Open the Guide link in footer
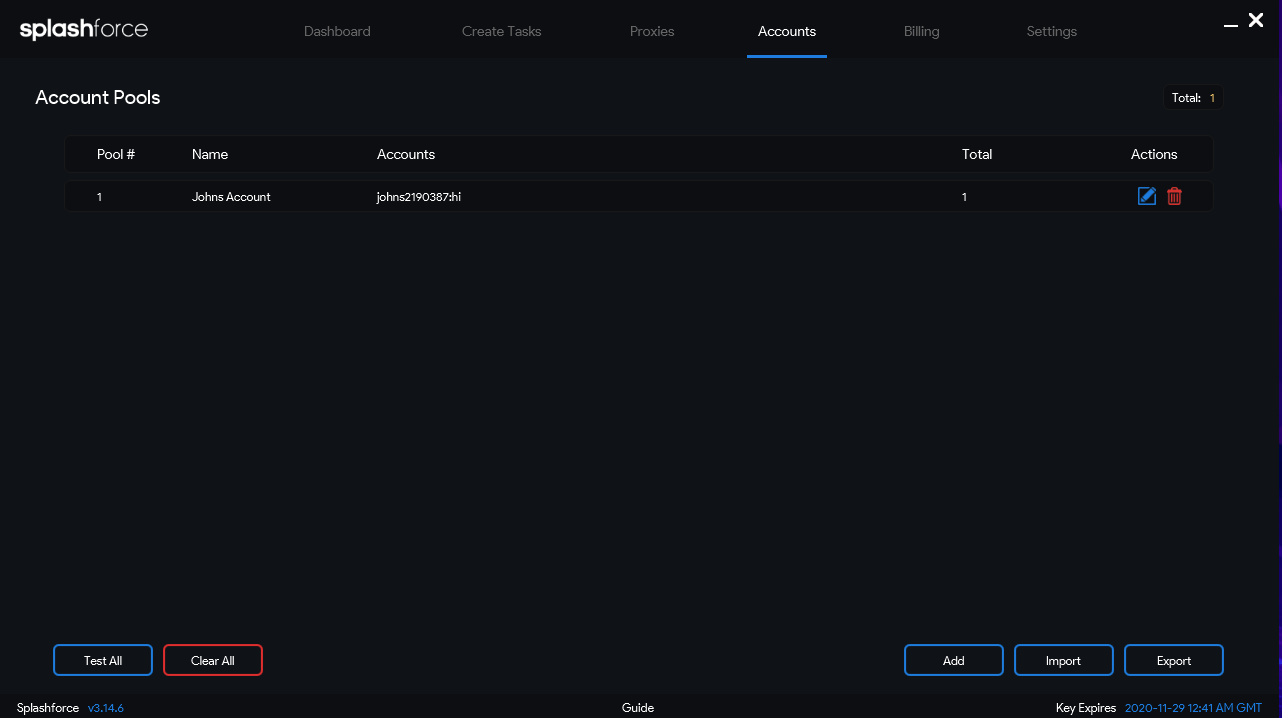 (x=637, y=708)
